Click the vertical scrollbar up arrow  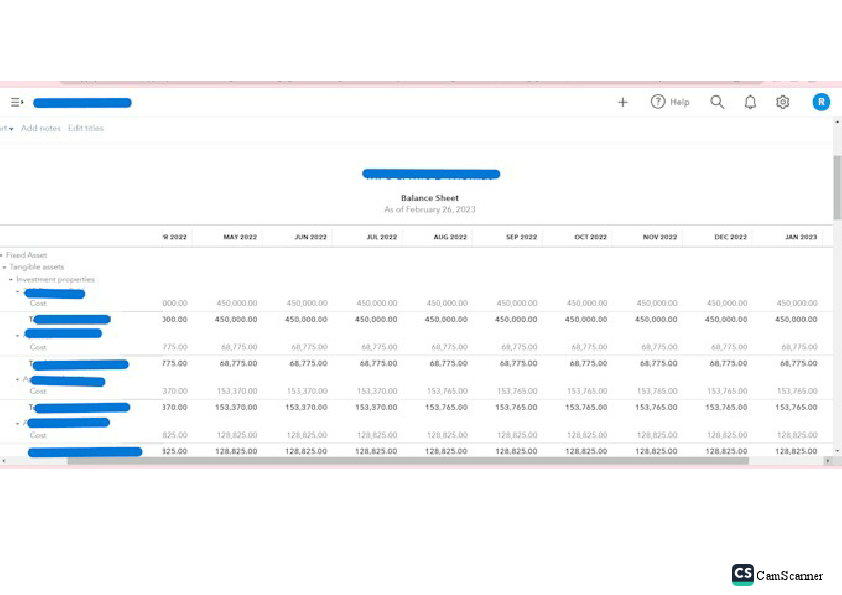(837, 122)
